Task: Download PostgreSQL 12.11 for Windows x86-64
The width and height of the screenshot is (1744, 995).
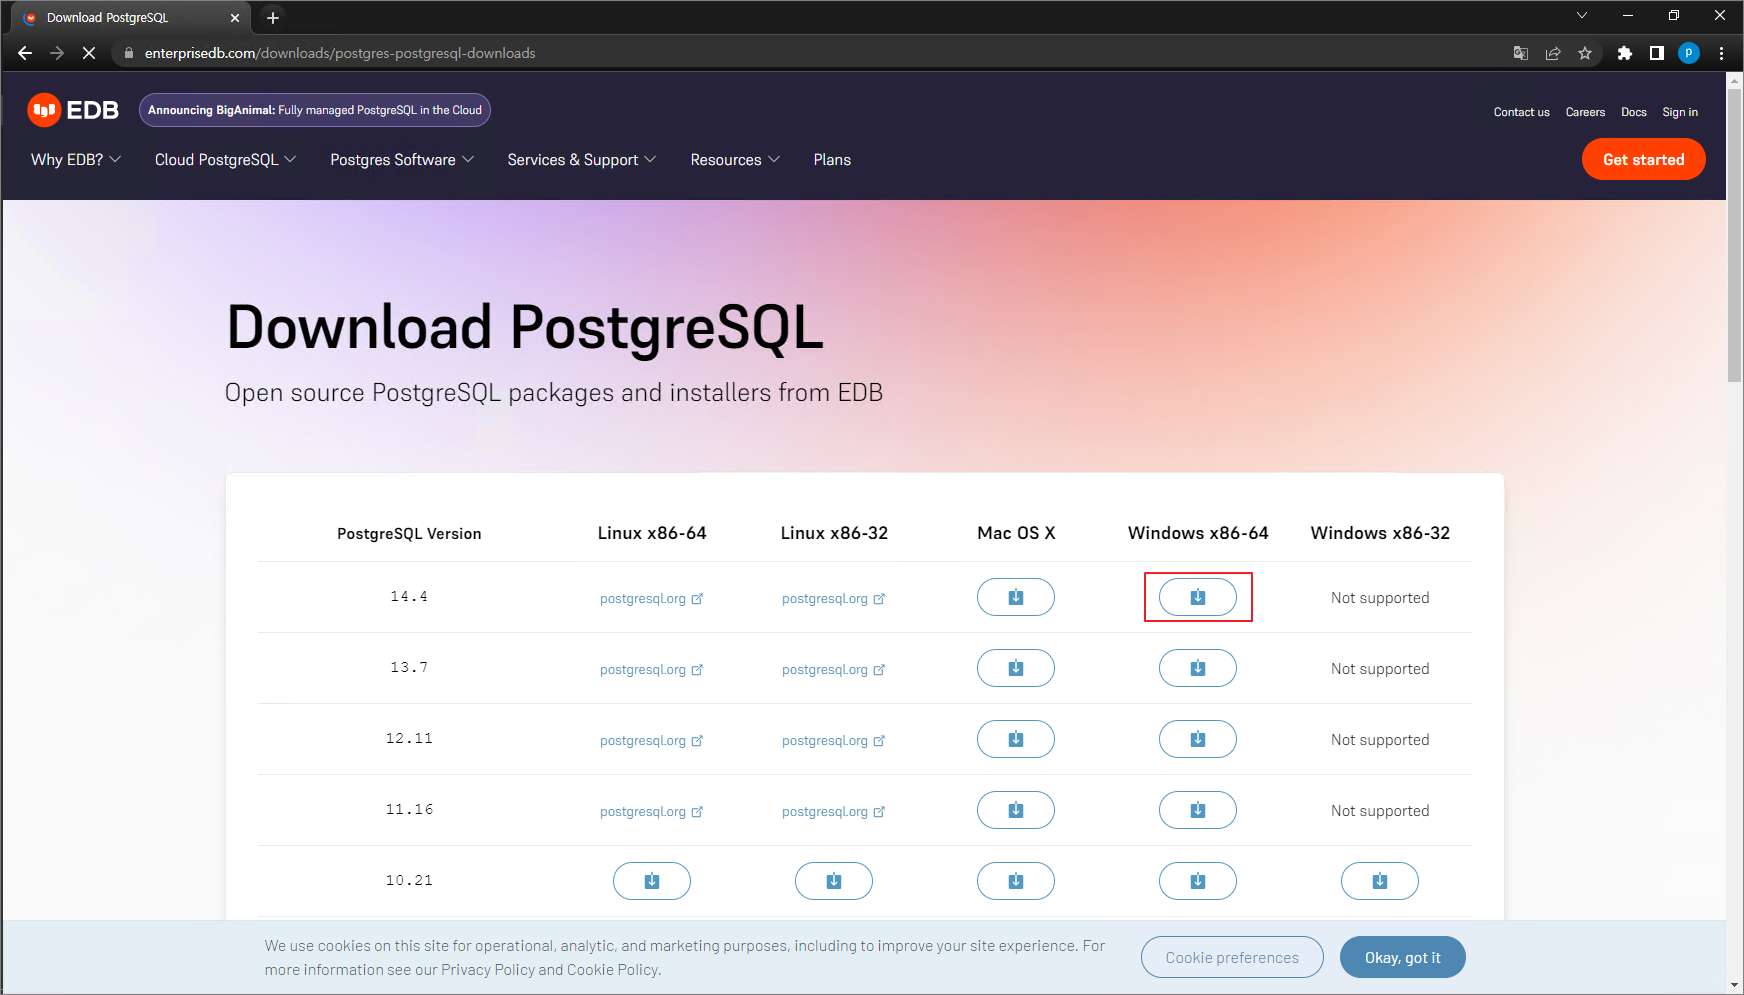Action: tap(1197, 739)
